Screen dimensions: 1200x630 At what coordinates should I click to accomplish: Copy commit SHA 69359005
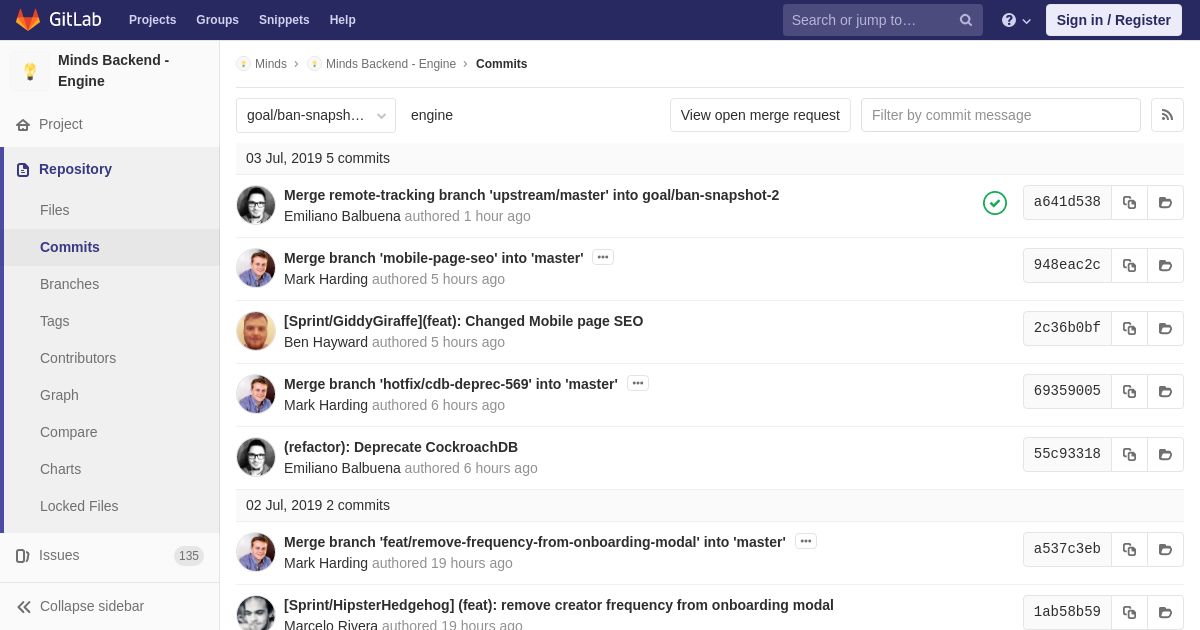pyautogui.click(x=1129, y=391)
